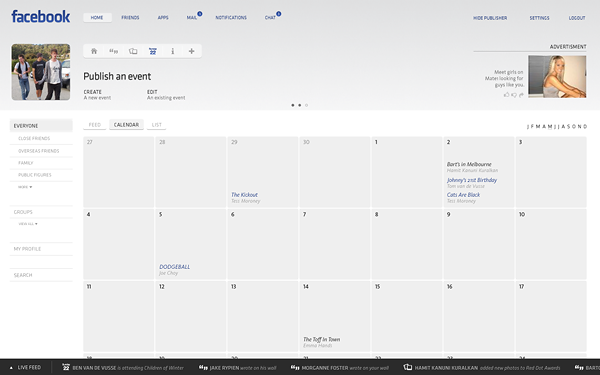Select the home icon in publisher toolbar
The height and width of the screenshot is (375, 600).
pyautogui.click(x=94, y=51)
